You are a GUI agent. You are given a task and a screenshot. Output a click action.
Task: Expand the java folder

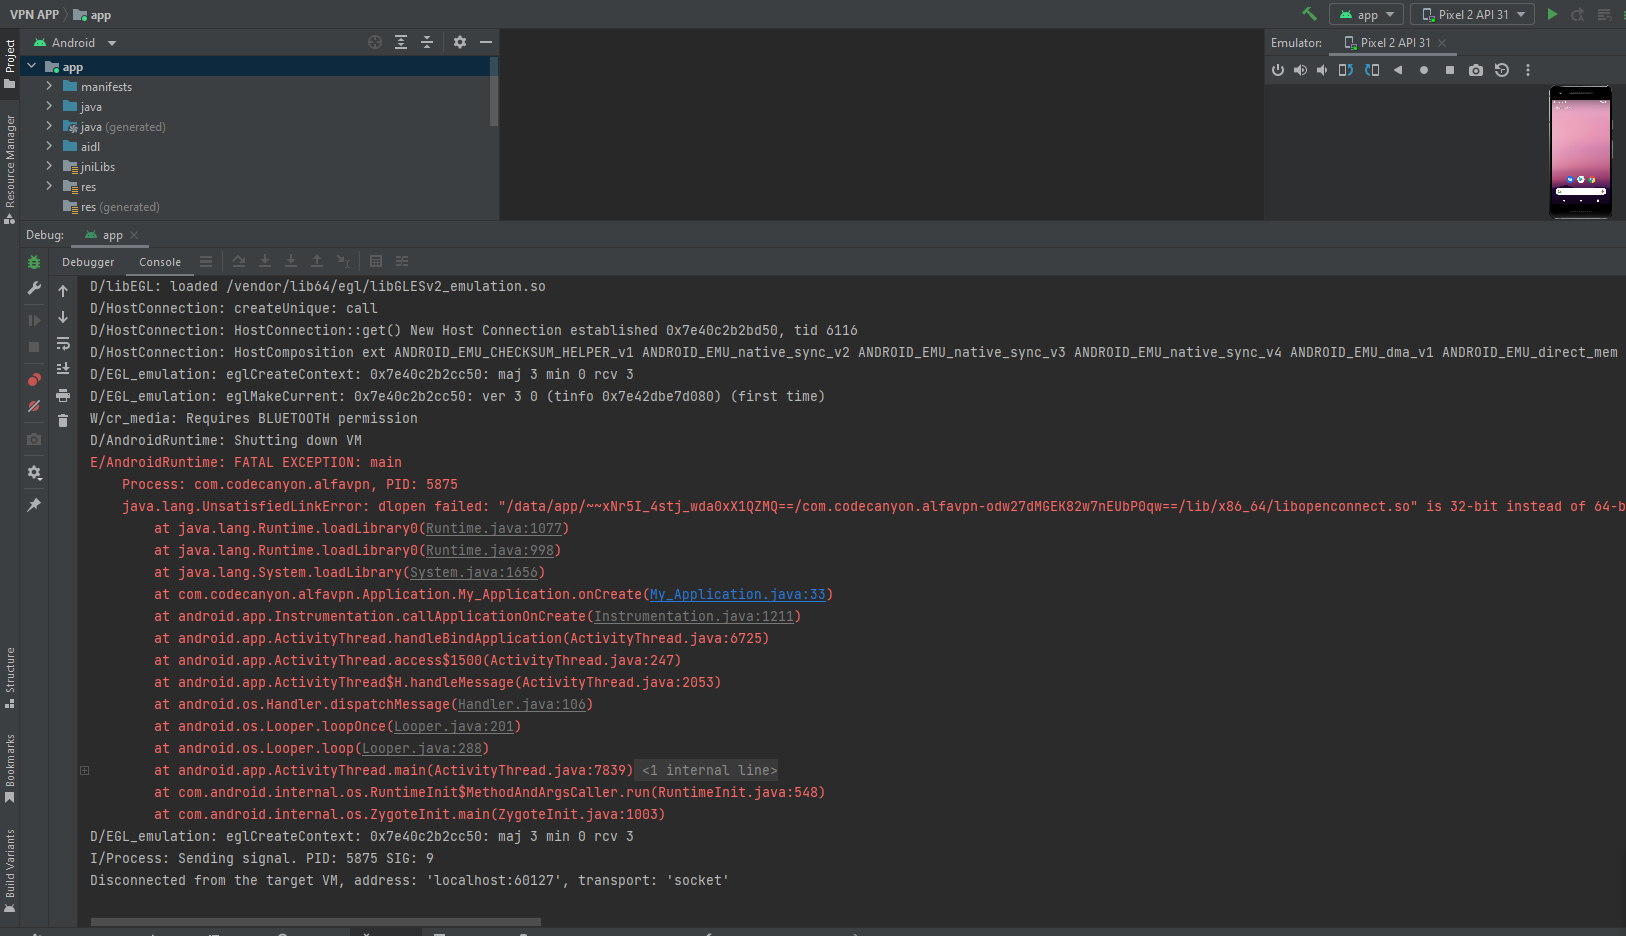click(49, 106)
